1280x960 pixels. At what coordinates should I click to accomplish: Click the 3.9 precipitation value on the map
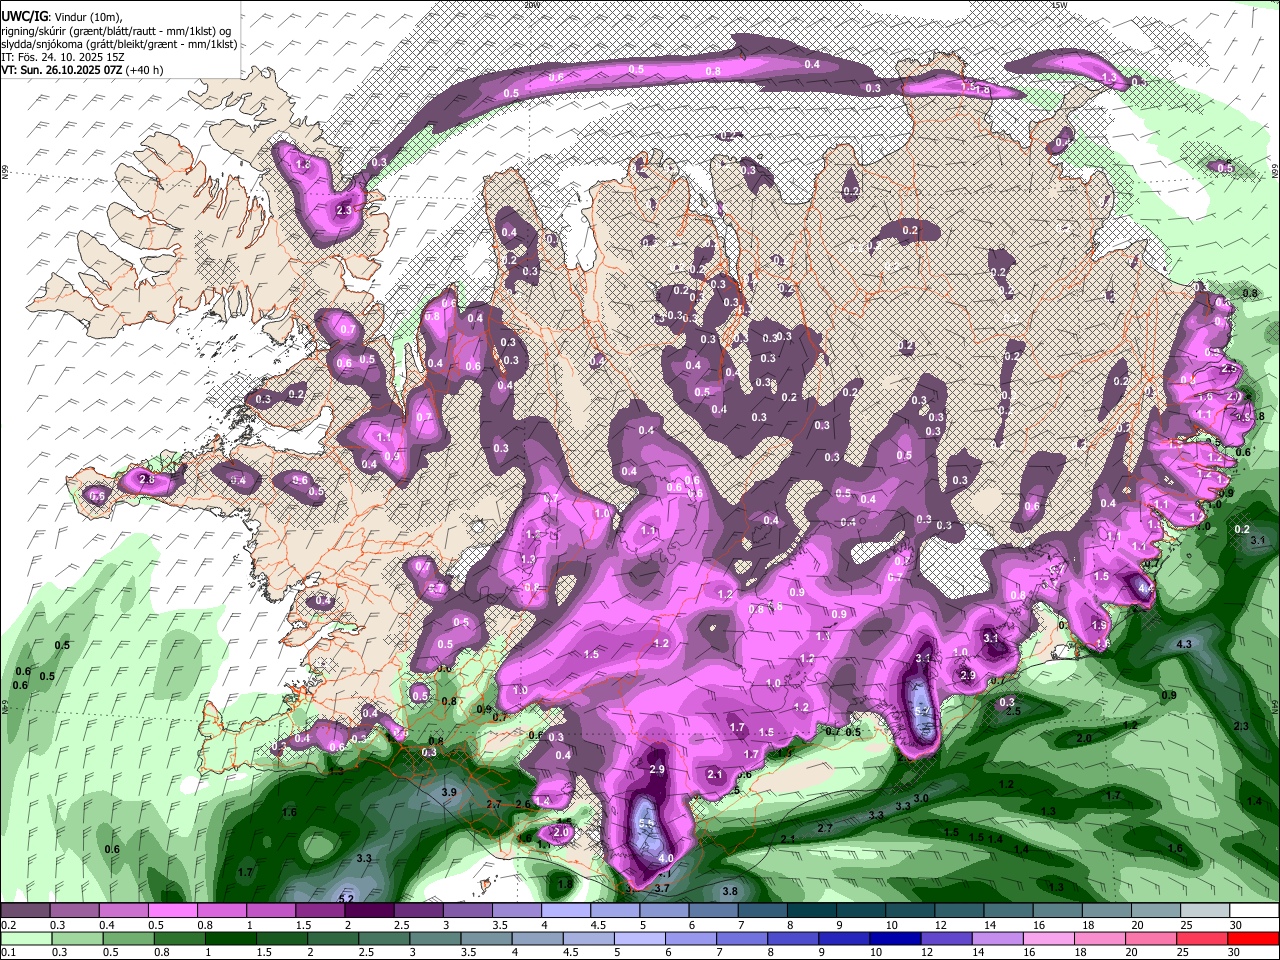point(449,792)
